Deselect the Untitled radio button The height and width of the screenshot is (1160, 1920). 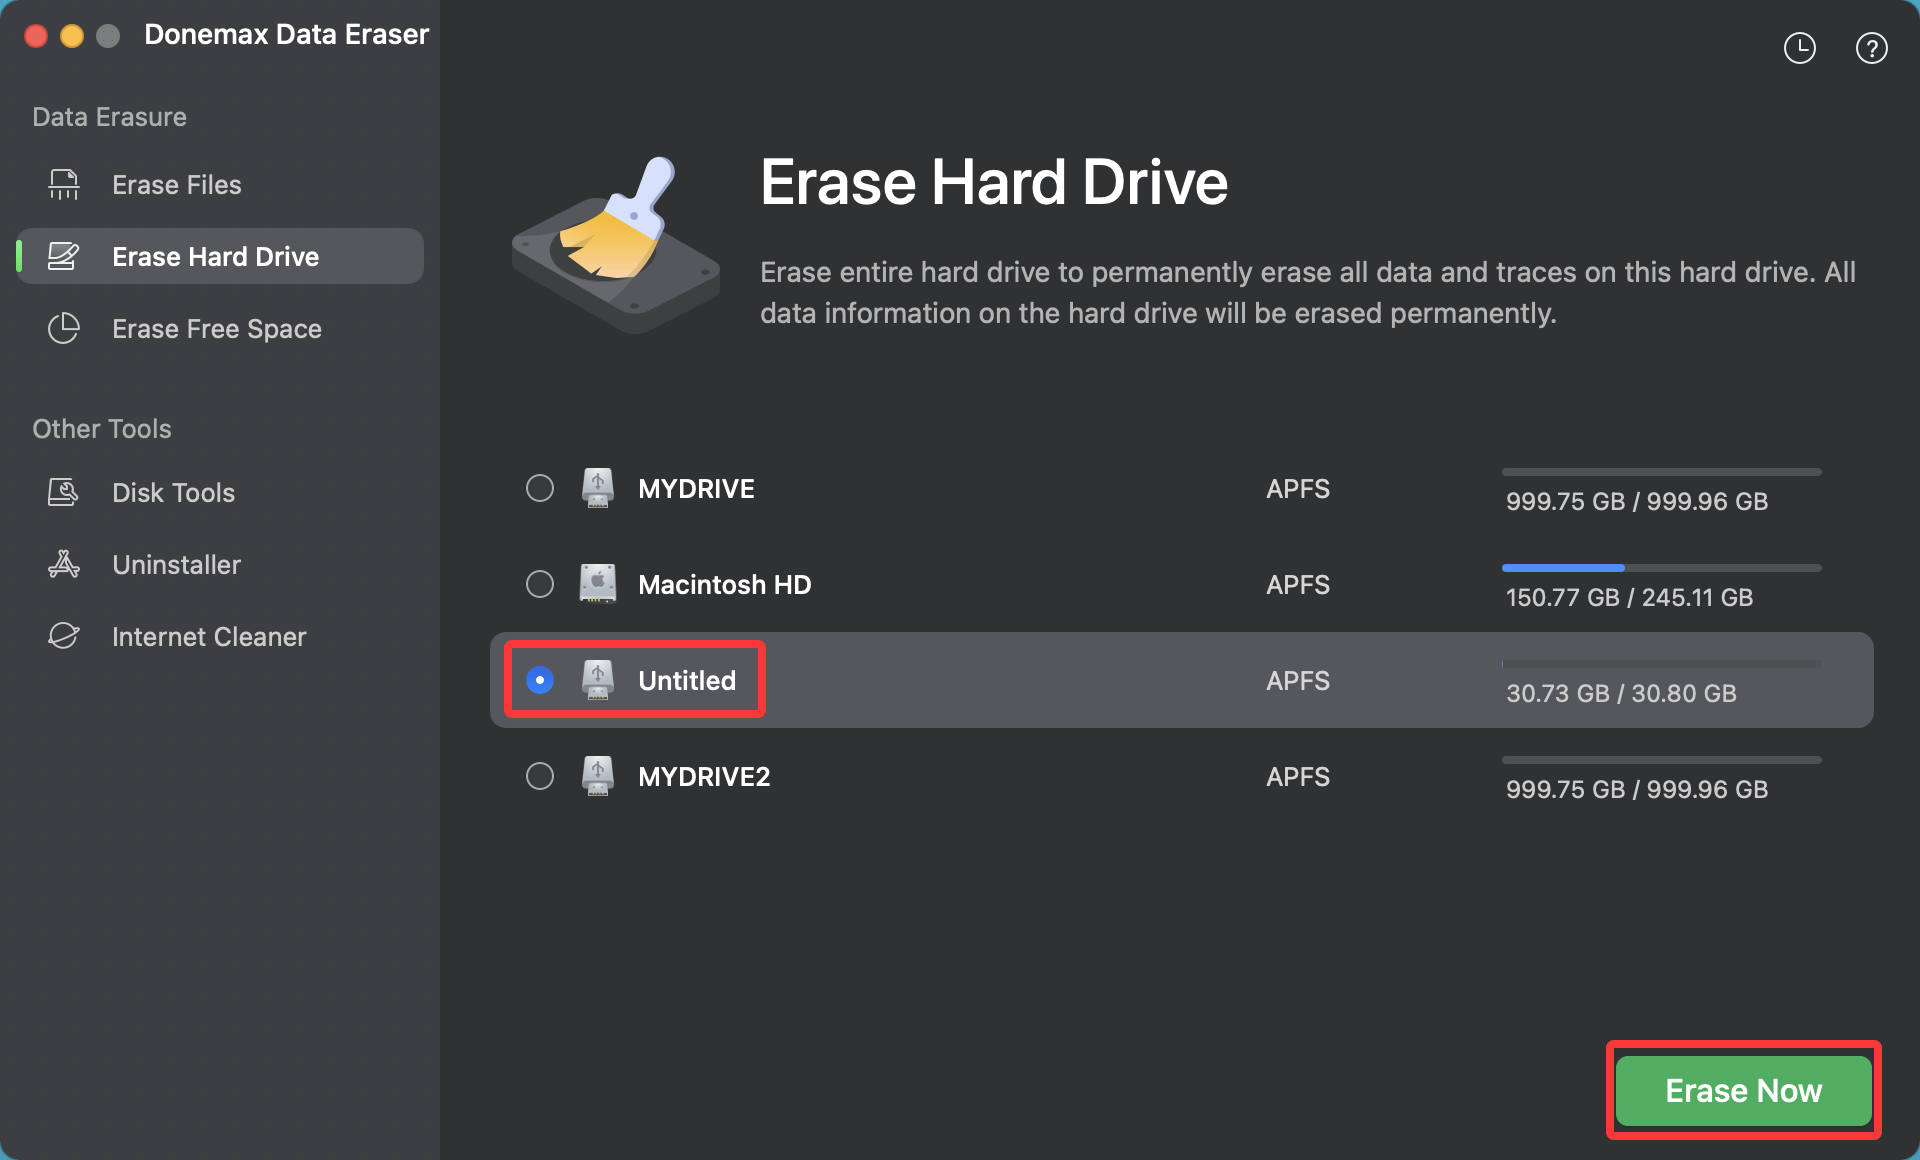pyautogui.click(x=540, y=680)
